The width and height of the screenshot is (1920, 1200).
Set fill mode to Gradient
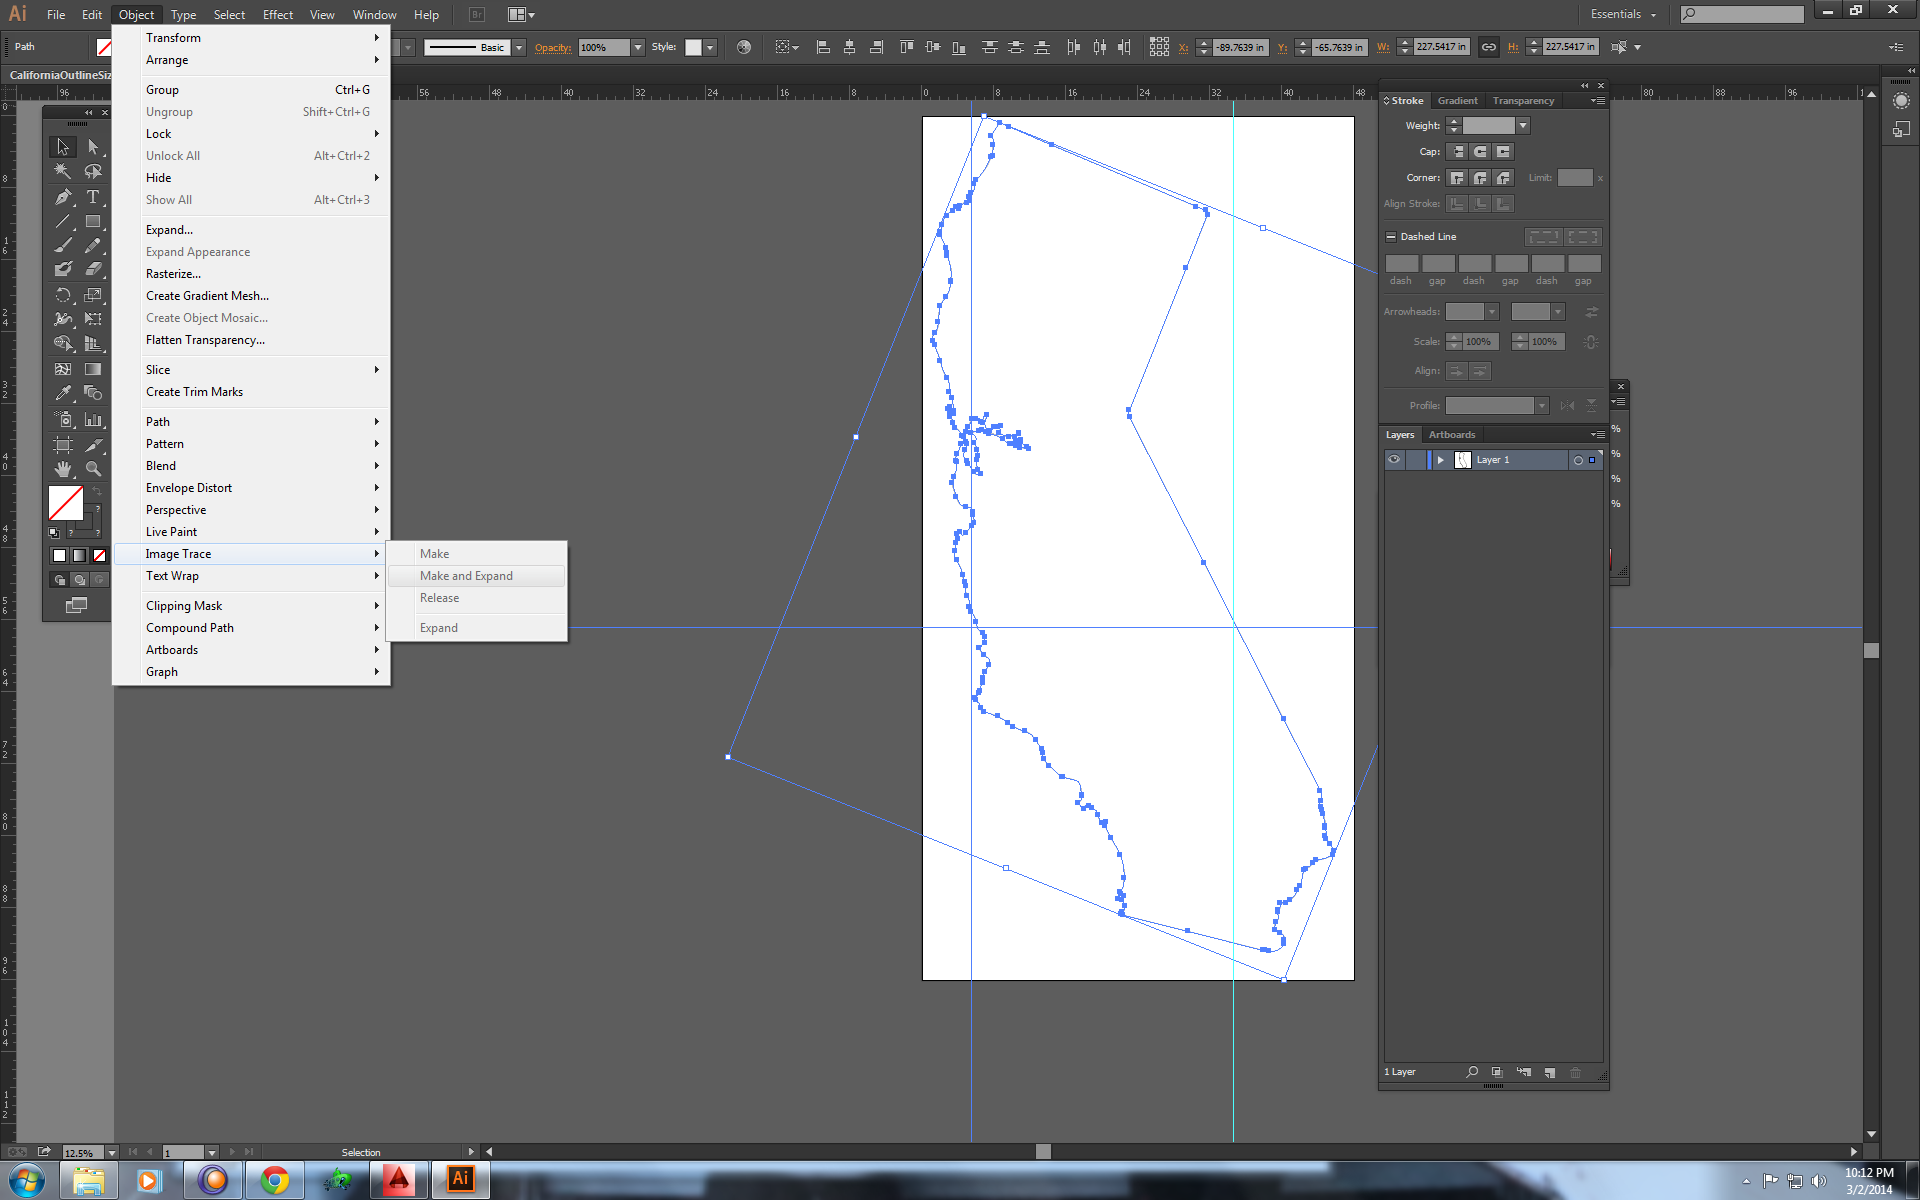(x=79, y=555)
